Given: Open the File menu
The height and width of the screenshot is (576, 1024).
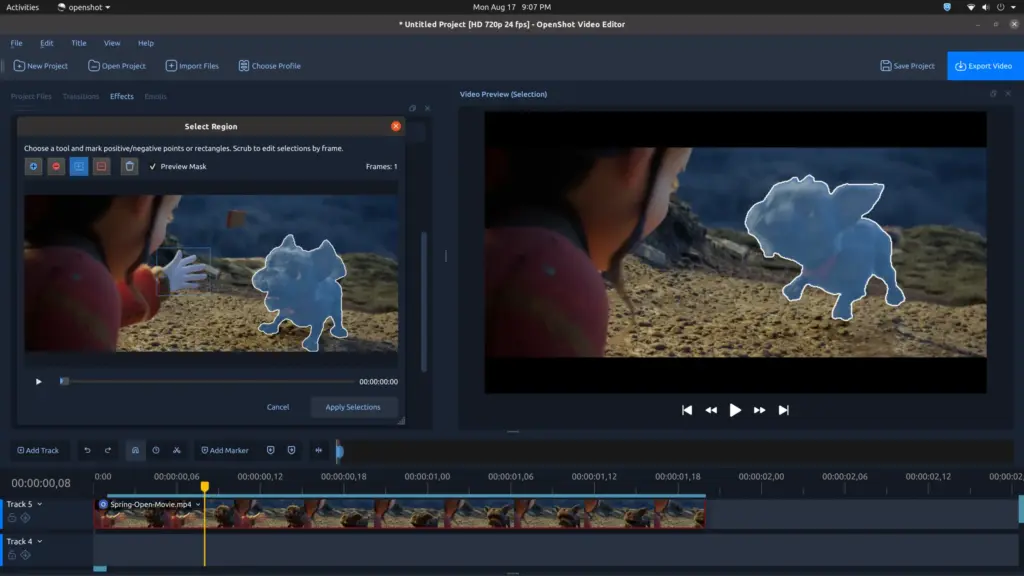Looking at the screenshot, I should [x=16, y=43].
